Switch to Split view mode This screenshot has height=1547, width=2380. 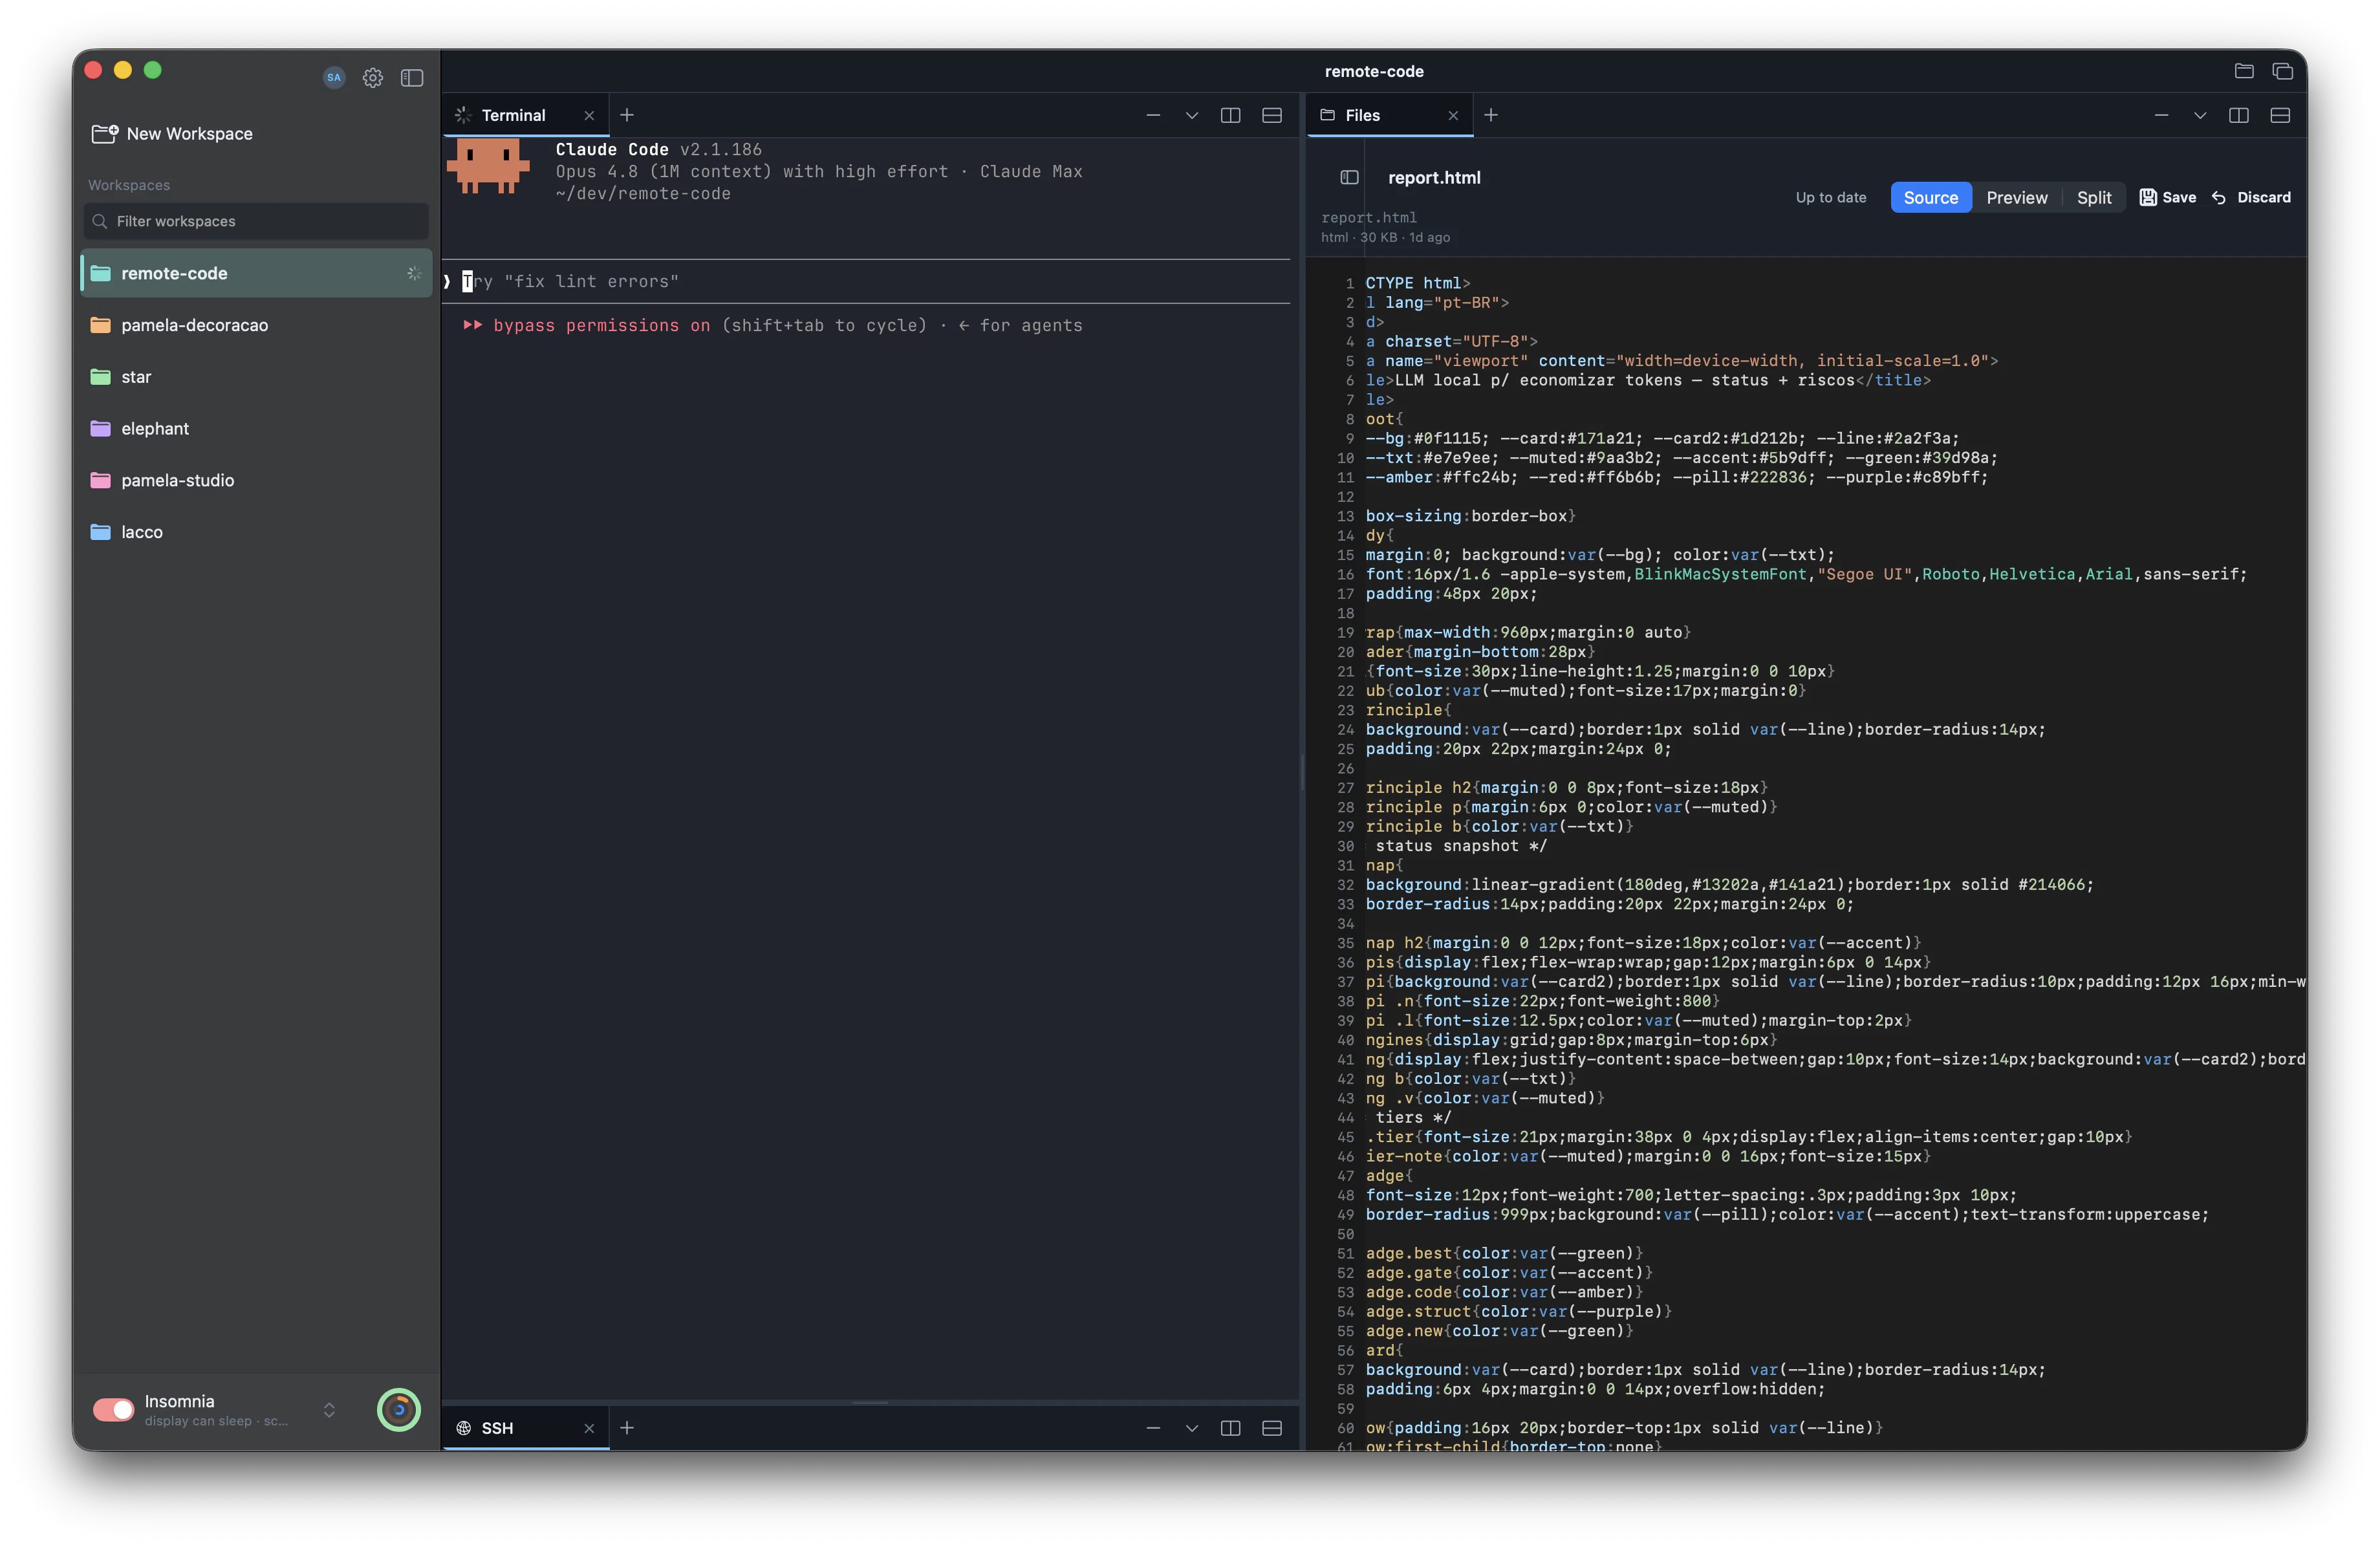pos(2093,197)
